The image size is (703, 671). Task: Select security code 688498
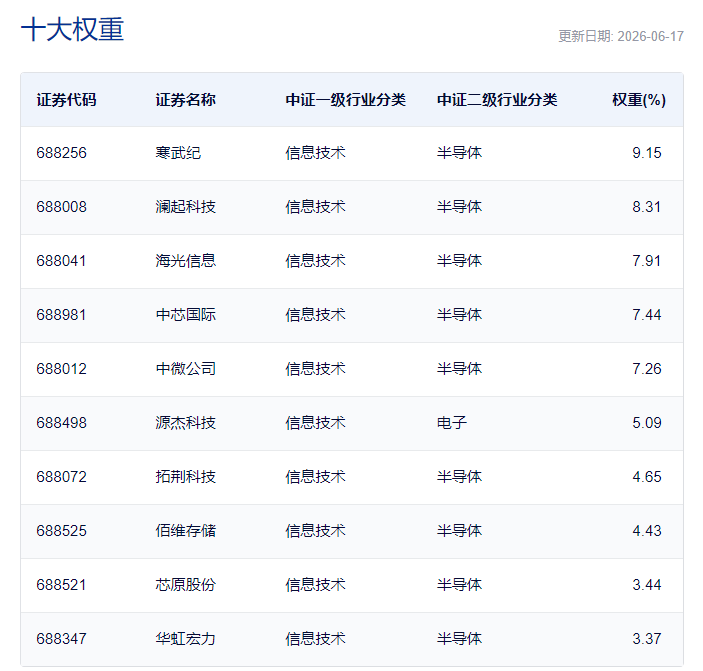(x=61, y=423)
